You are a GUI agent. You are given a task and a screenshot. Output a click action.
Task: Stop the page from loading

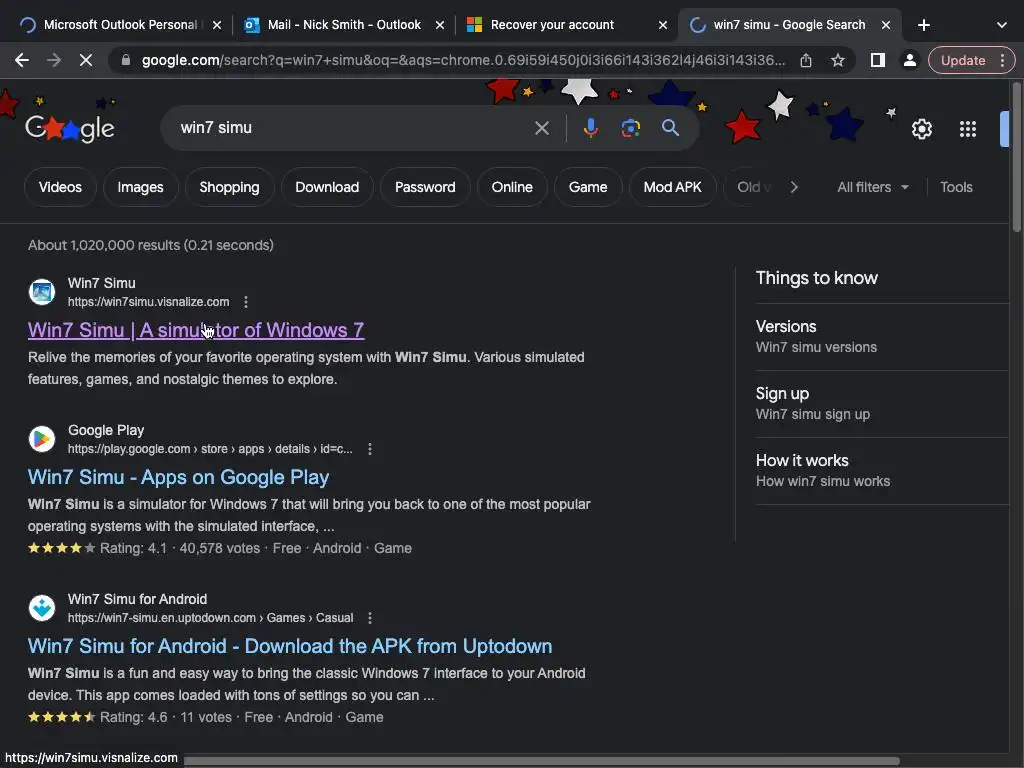86,61
